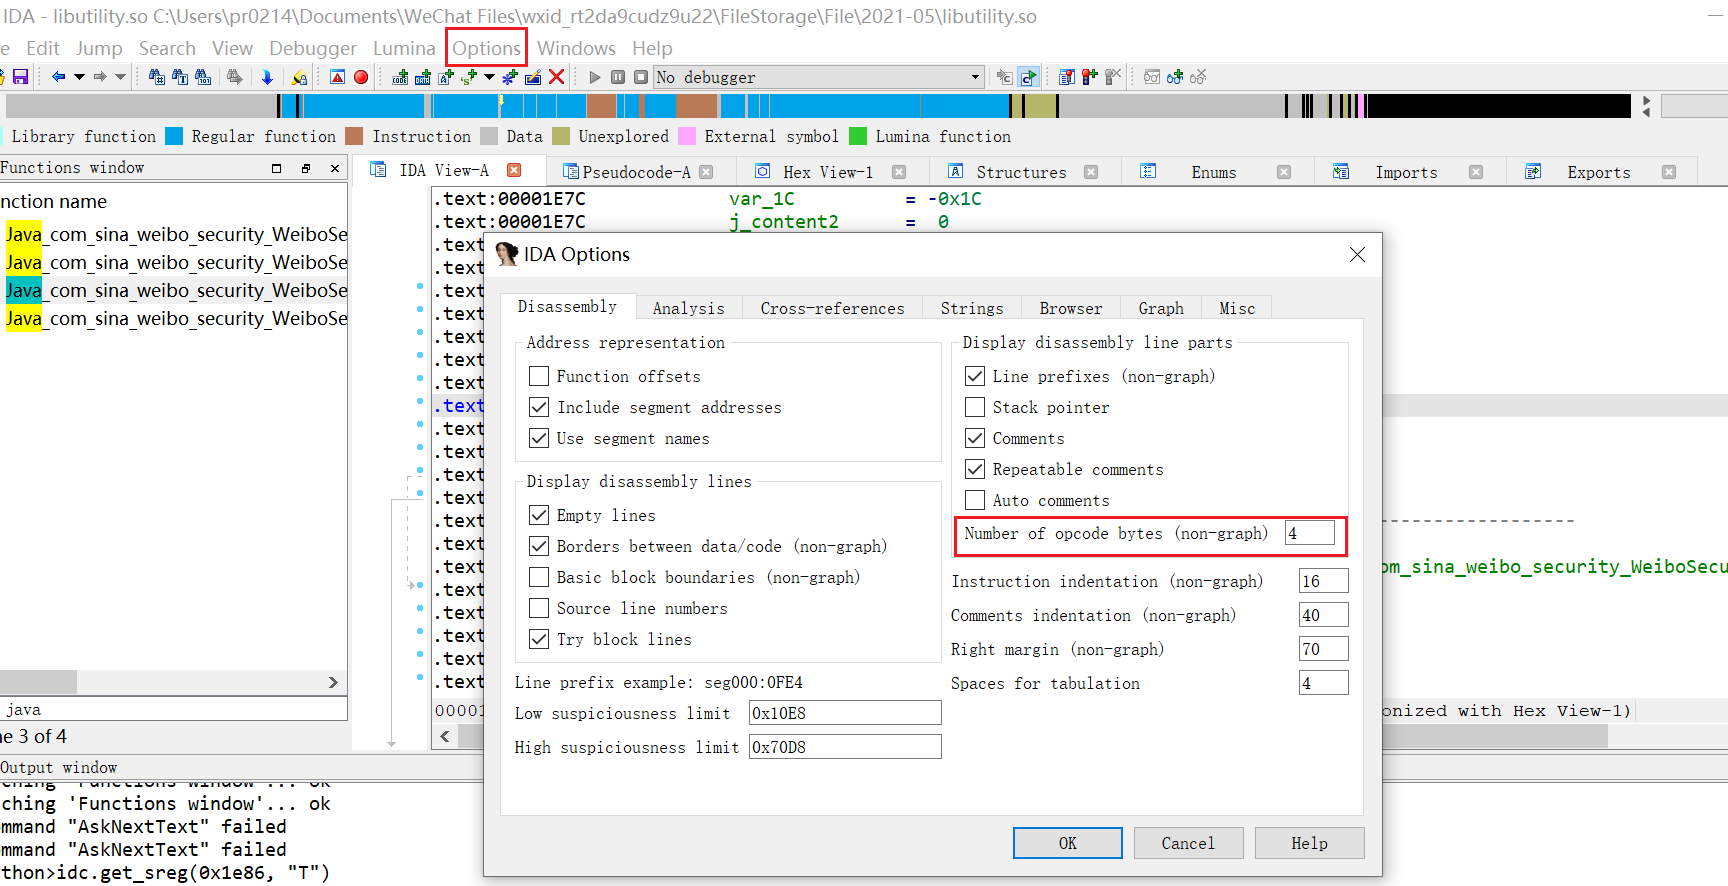The image size is (1728, 886).
Task: Open the Jump menu
Action: 99,48
